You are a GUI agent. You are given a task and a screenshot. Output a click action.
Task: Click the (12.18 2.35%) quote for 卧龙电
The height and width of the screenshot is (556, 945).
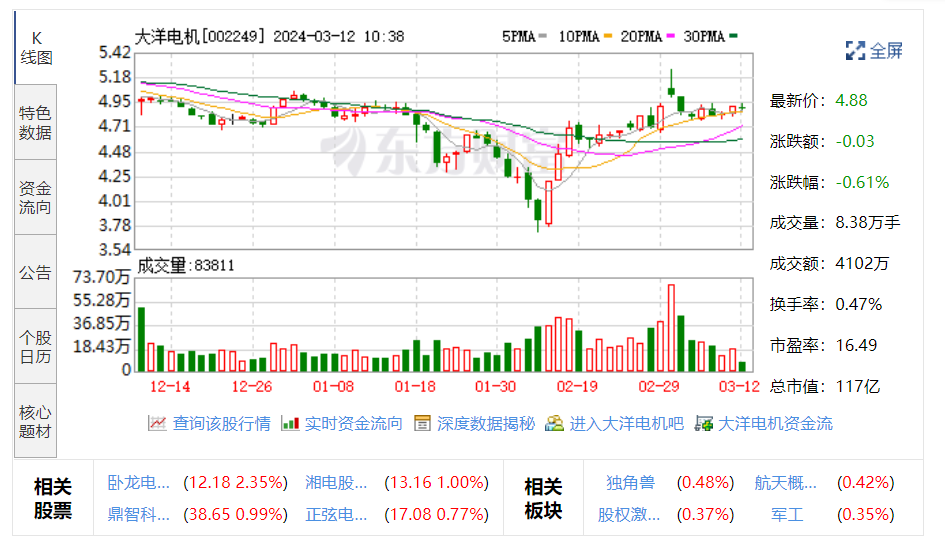click(236, 483)
